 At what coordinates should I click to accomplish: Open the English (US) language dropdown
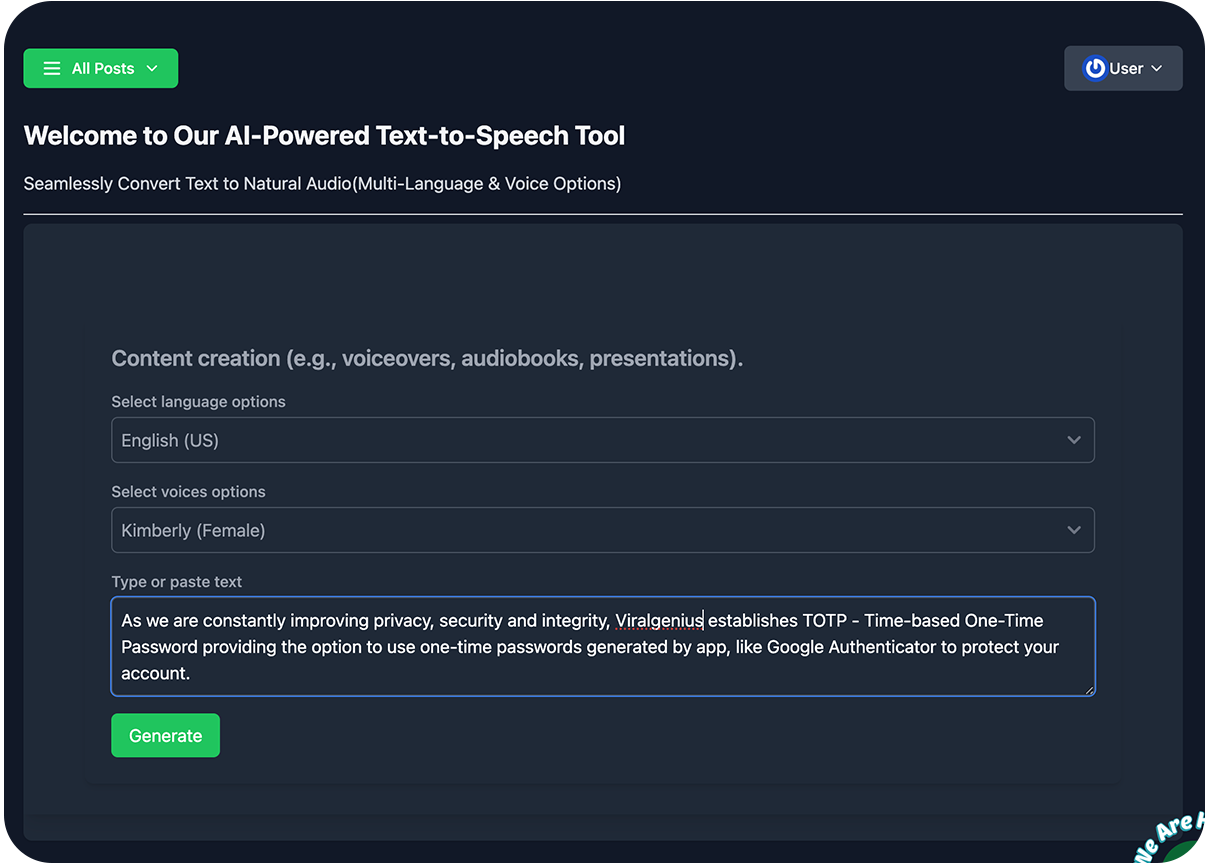pyautogui.click(x=603, y=440)
